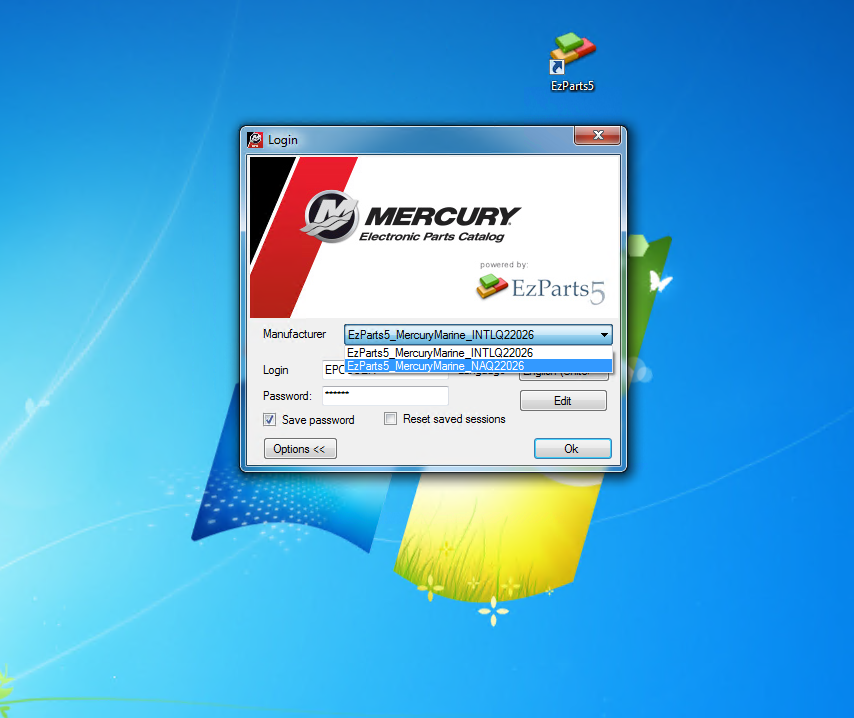
Task: Confirm login with the Ok button
Action: 572,449
